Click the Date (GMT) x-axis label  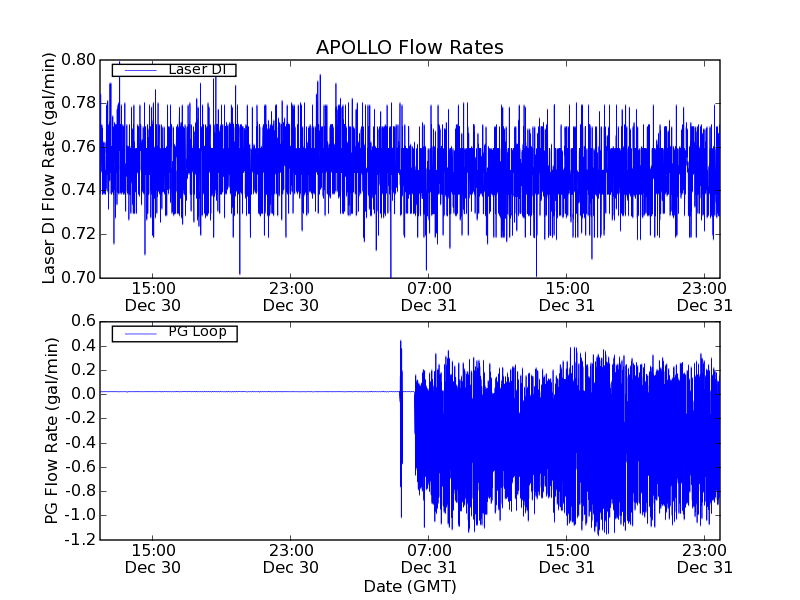[410, 586]
